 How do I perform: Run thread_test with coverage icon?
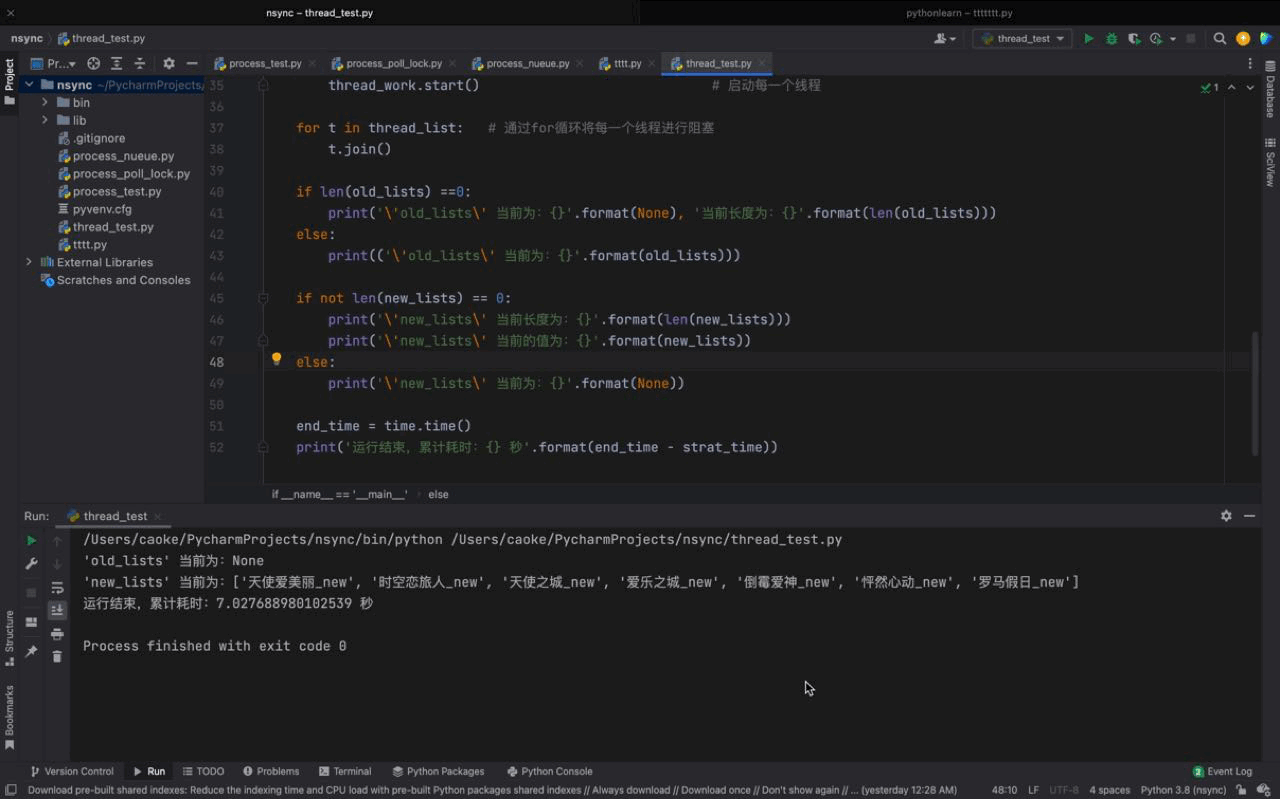point(1133,39)
